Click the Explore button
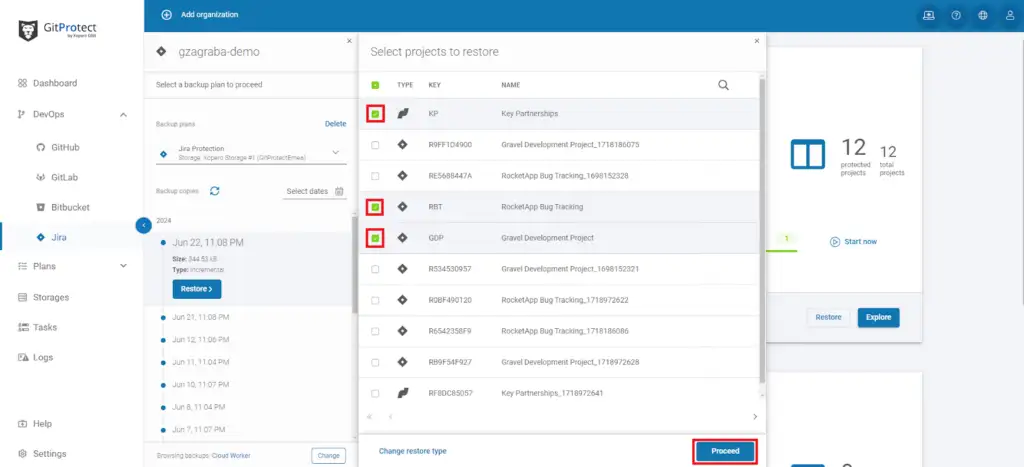The width and height of the screenshot is (1024, 467). click(878, 317)
